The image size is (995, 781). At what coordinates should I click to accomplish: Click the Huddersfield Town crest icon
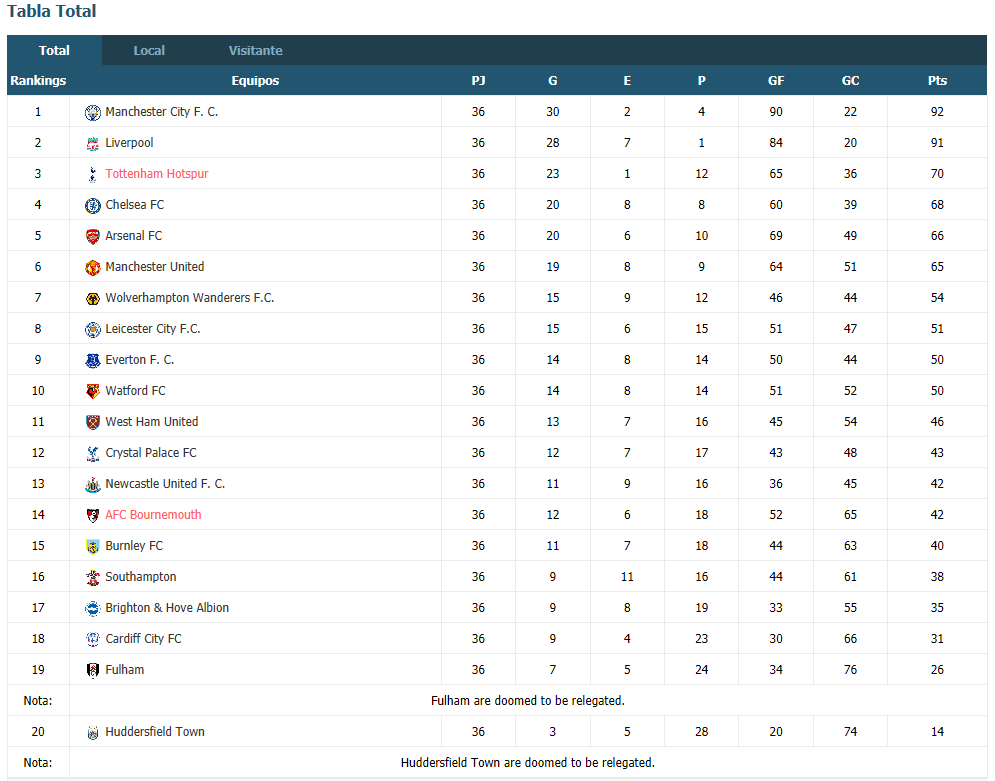(x=93, y=733)
